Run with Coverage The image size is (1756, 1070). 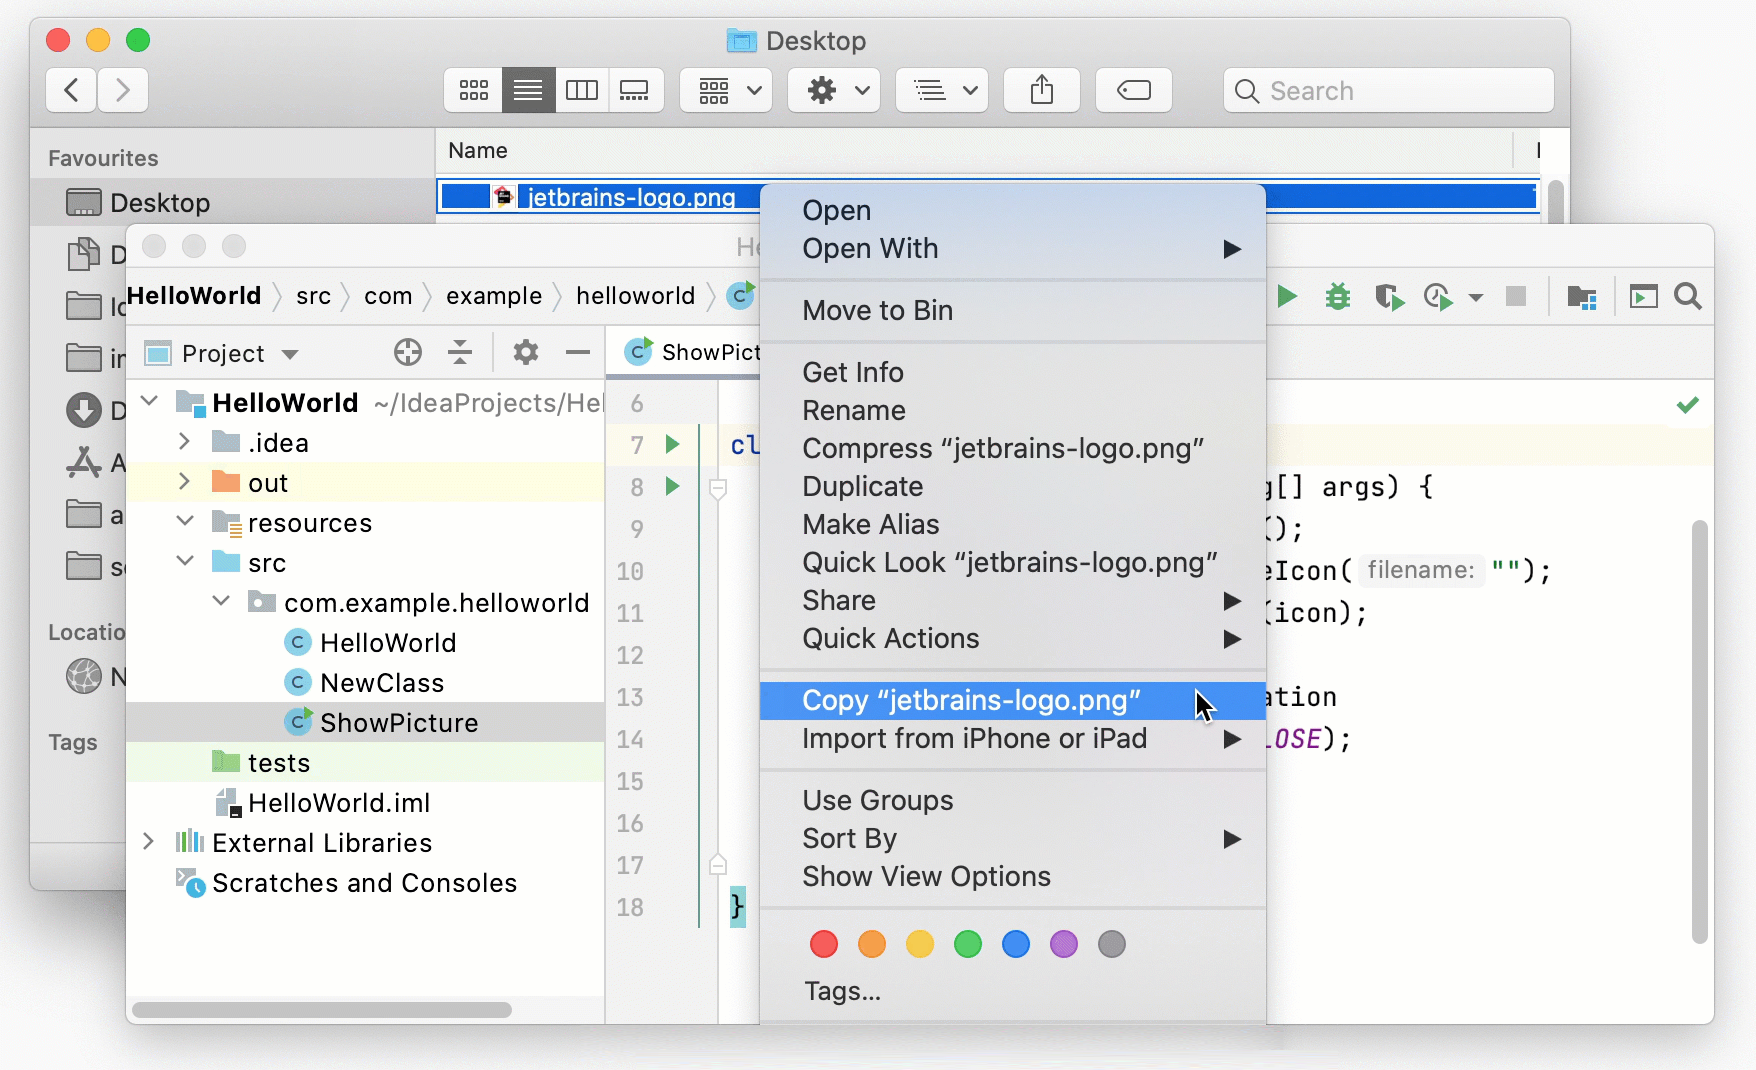point(1389,296)
